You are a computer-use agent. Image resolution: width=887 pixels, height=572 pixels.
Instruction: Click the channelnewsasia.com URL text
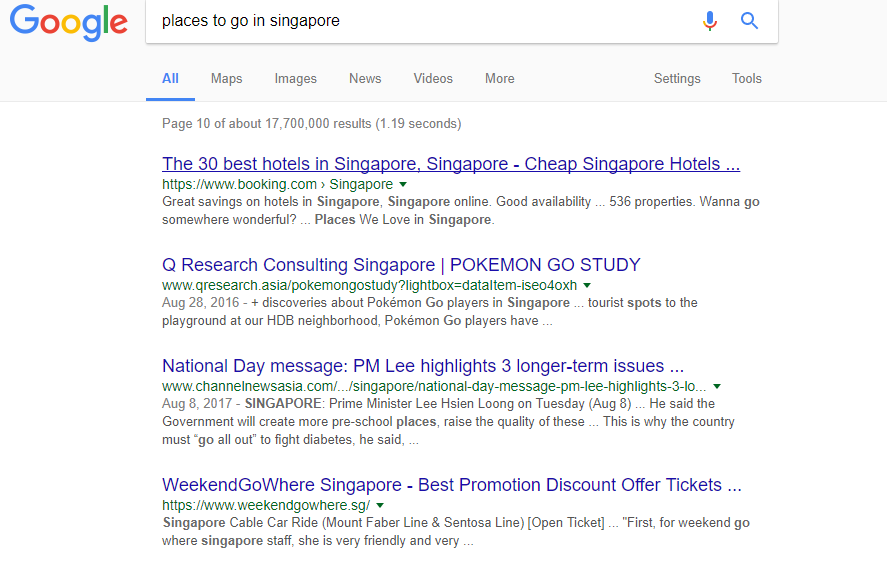click(434, 386)
